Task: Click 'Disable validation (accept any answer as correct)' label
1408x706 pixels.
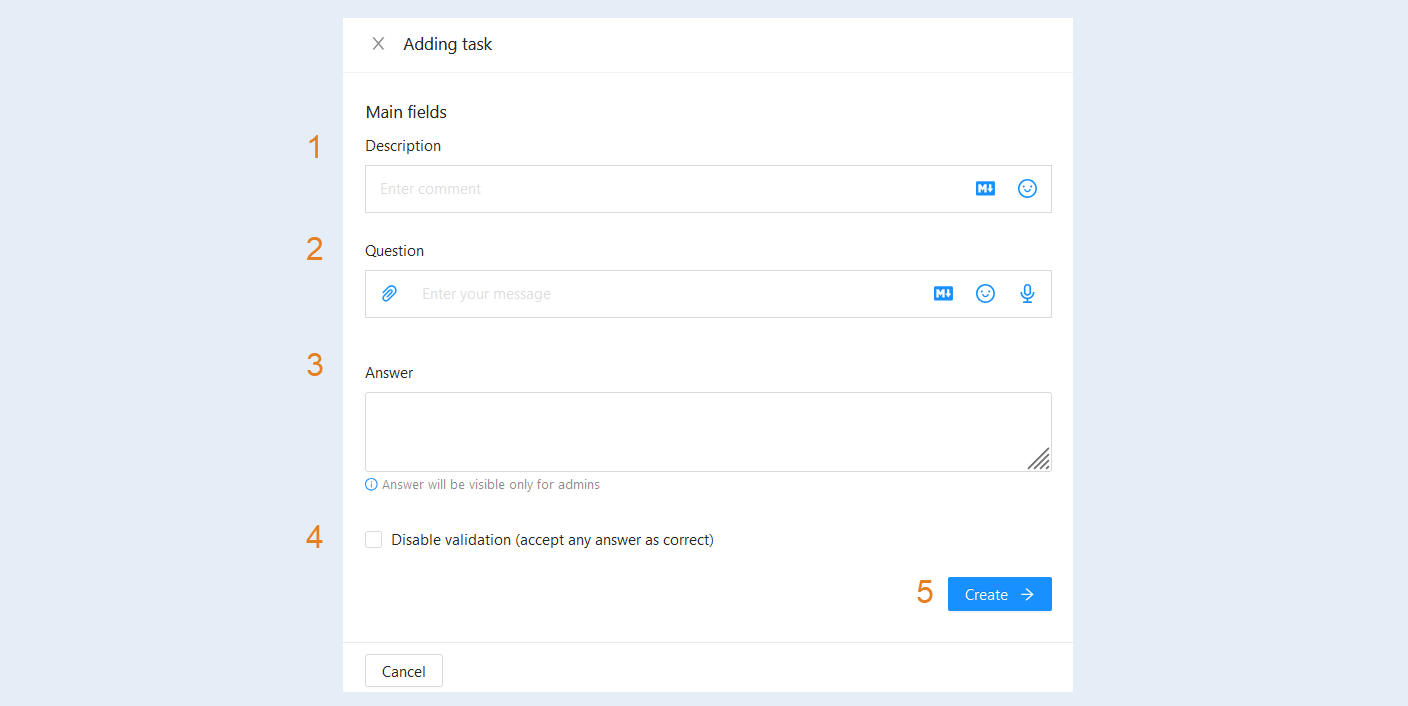Action: [x=552, y=540]
